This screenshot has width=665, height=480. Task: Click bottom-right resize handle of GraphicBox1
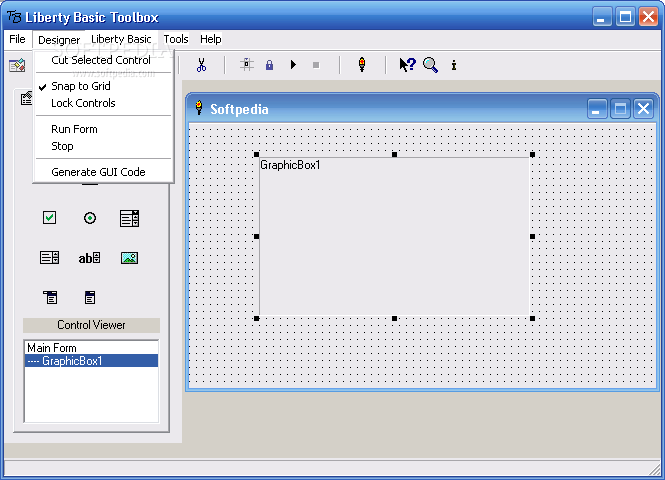(532, 318)
